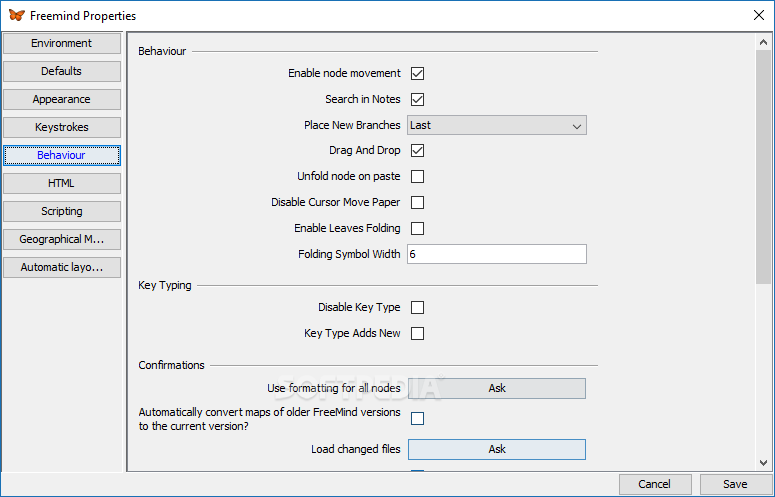The height and width of the screenshot is (497, 775).
Task: Click the vertical scrollbar thumb
Action: [x=763, y=166]
